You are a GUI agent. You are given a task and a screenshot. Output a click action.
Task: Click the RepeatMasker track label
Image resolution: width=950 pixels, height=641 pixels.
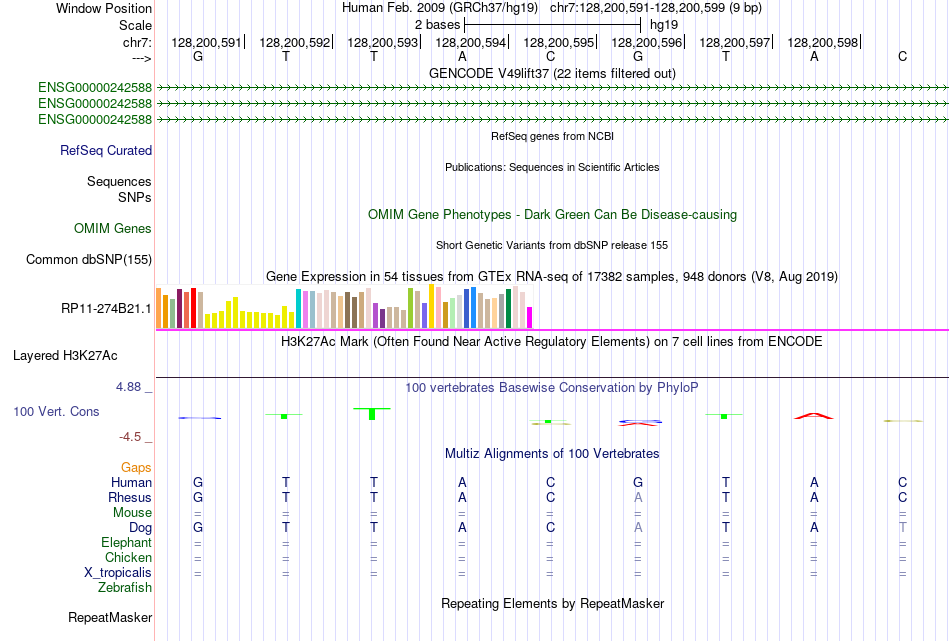110,617
